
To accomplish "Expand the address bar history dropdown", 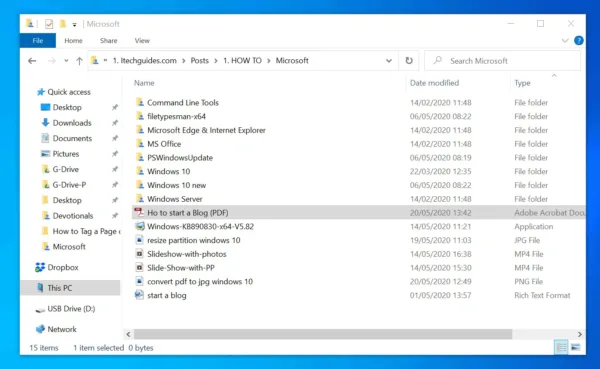I will click(x=389, y=61).
